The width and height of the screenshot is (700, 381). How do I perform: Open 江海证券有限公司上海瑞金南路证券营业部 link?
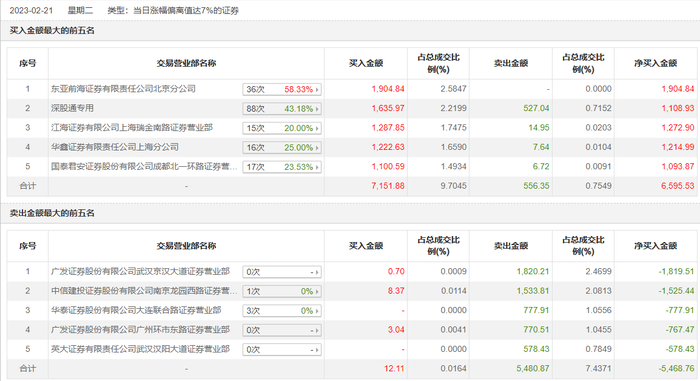point(132,128)
